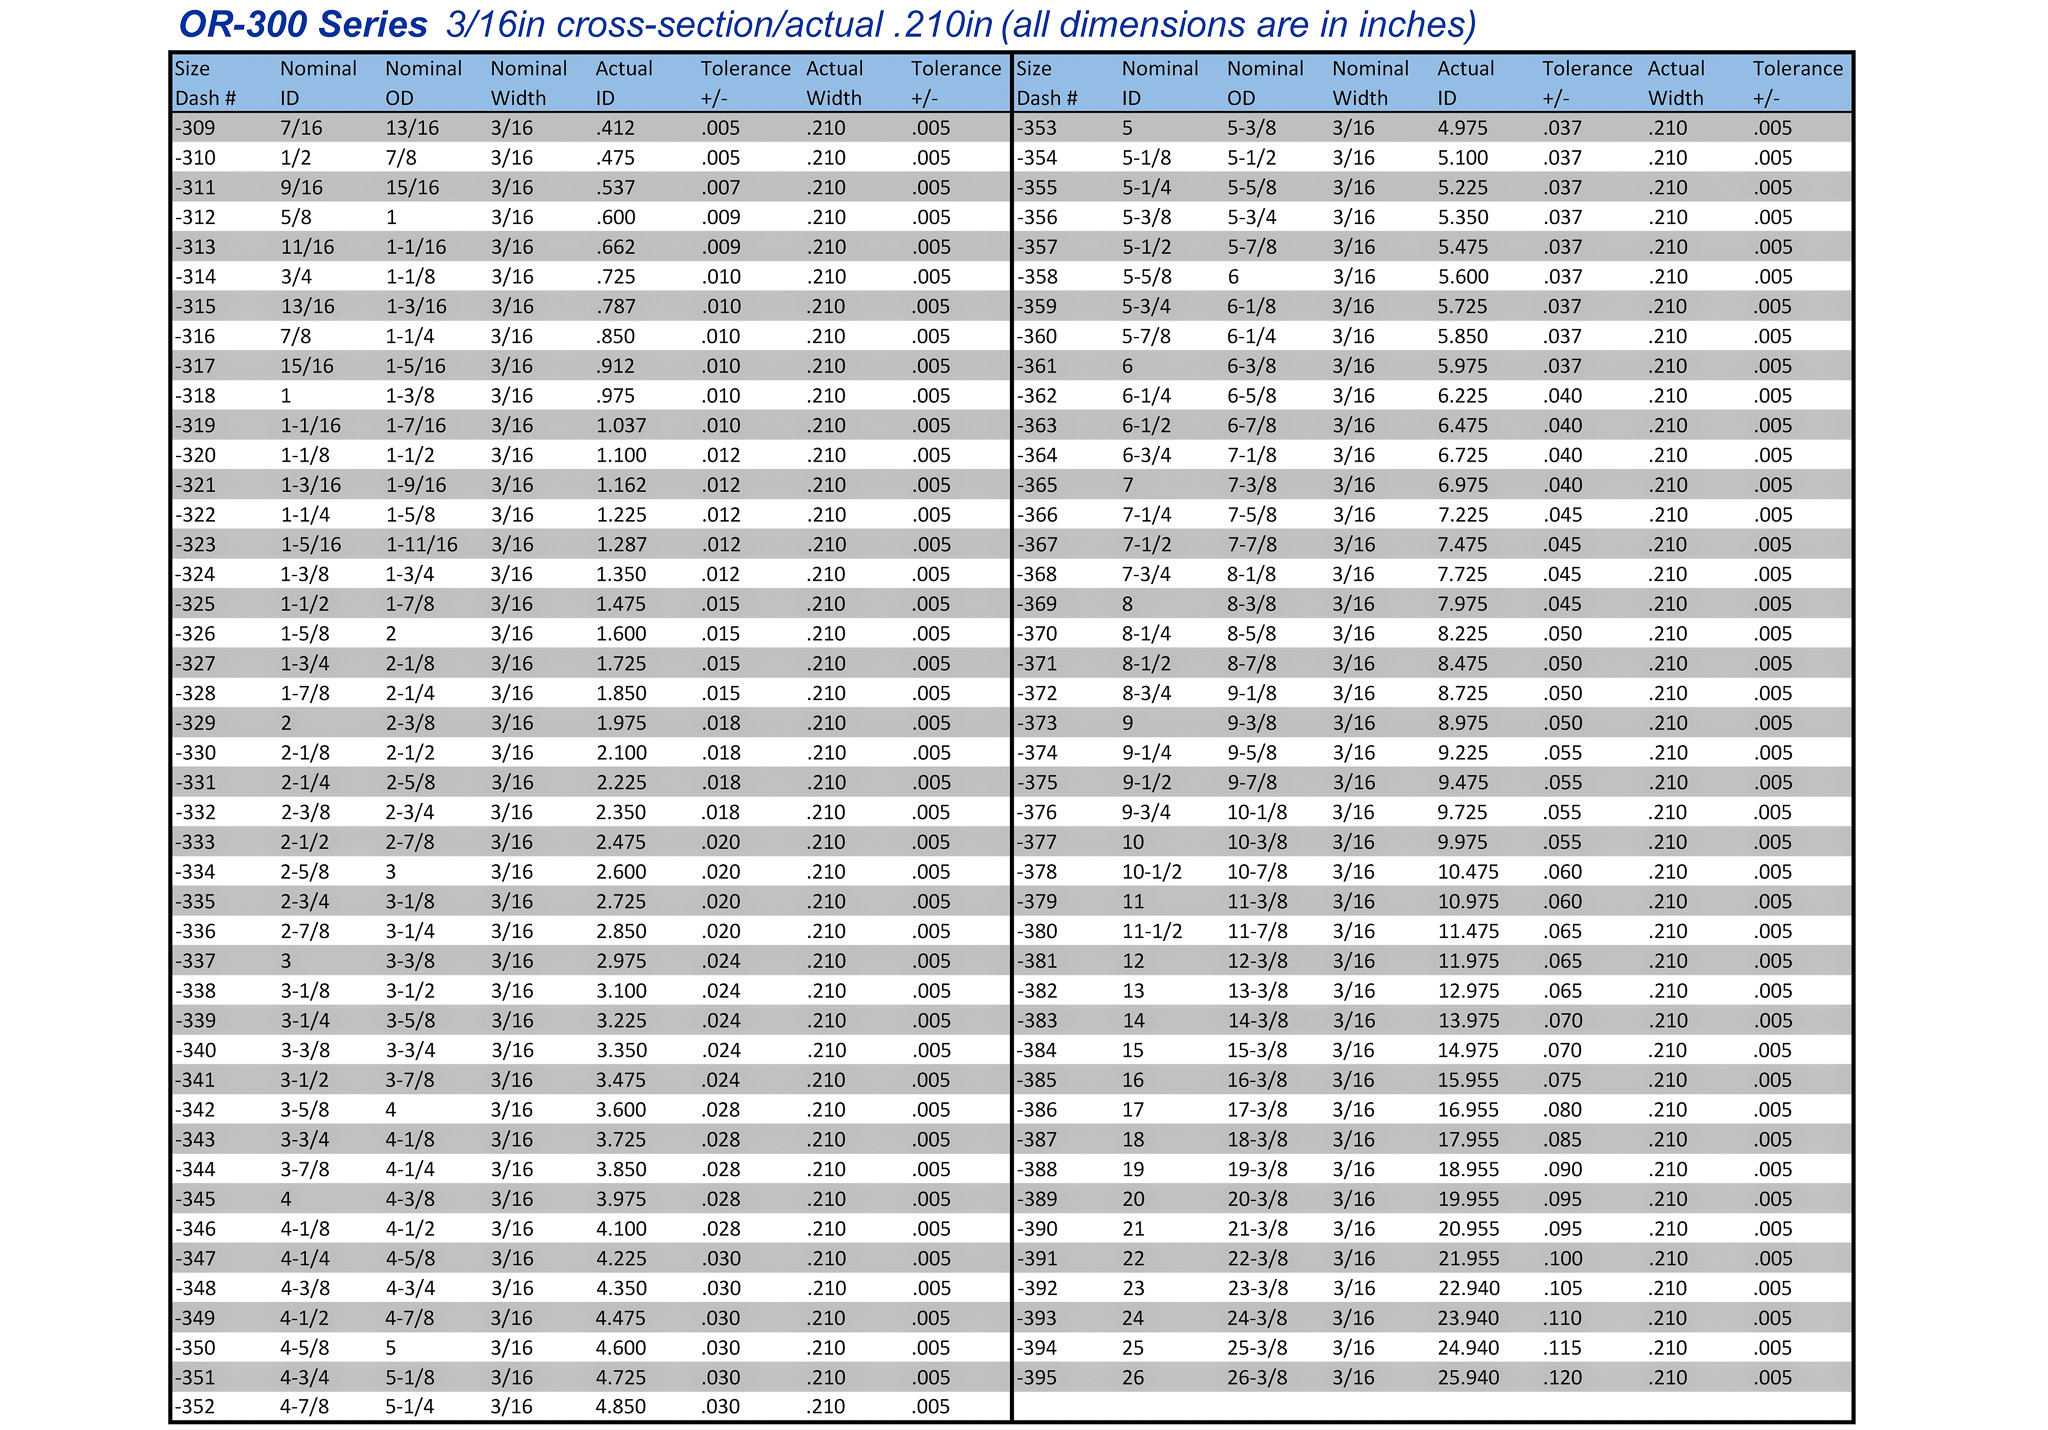Click actual ID value 4.975
Screen dimensions: 2048x1430
tap(1462, 128)
